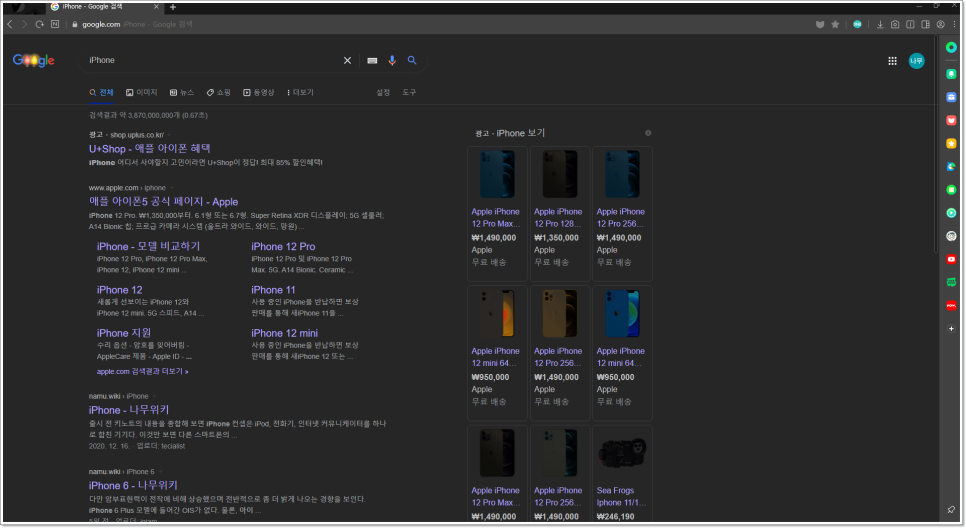The width and height of the screenshot is (966, 528).
Task: Open the ₩1,350,000 iPhone 12 Pro 128 product thumbnail
Action: [559, 174]
